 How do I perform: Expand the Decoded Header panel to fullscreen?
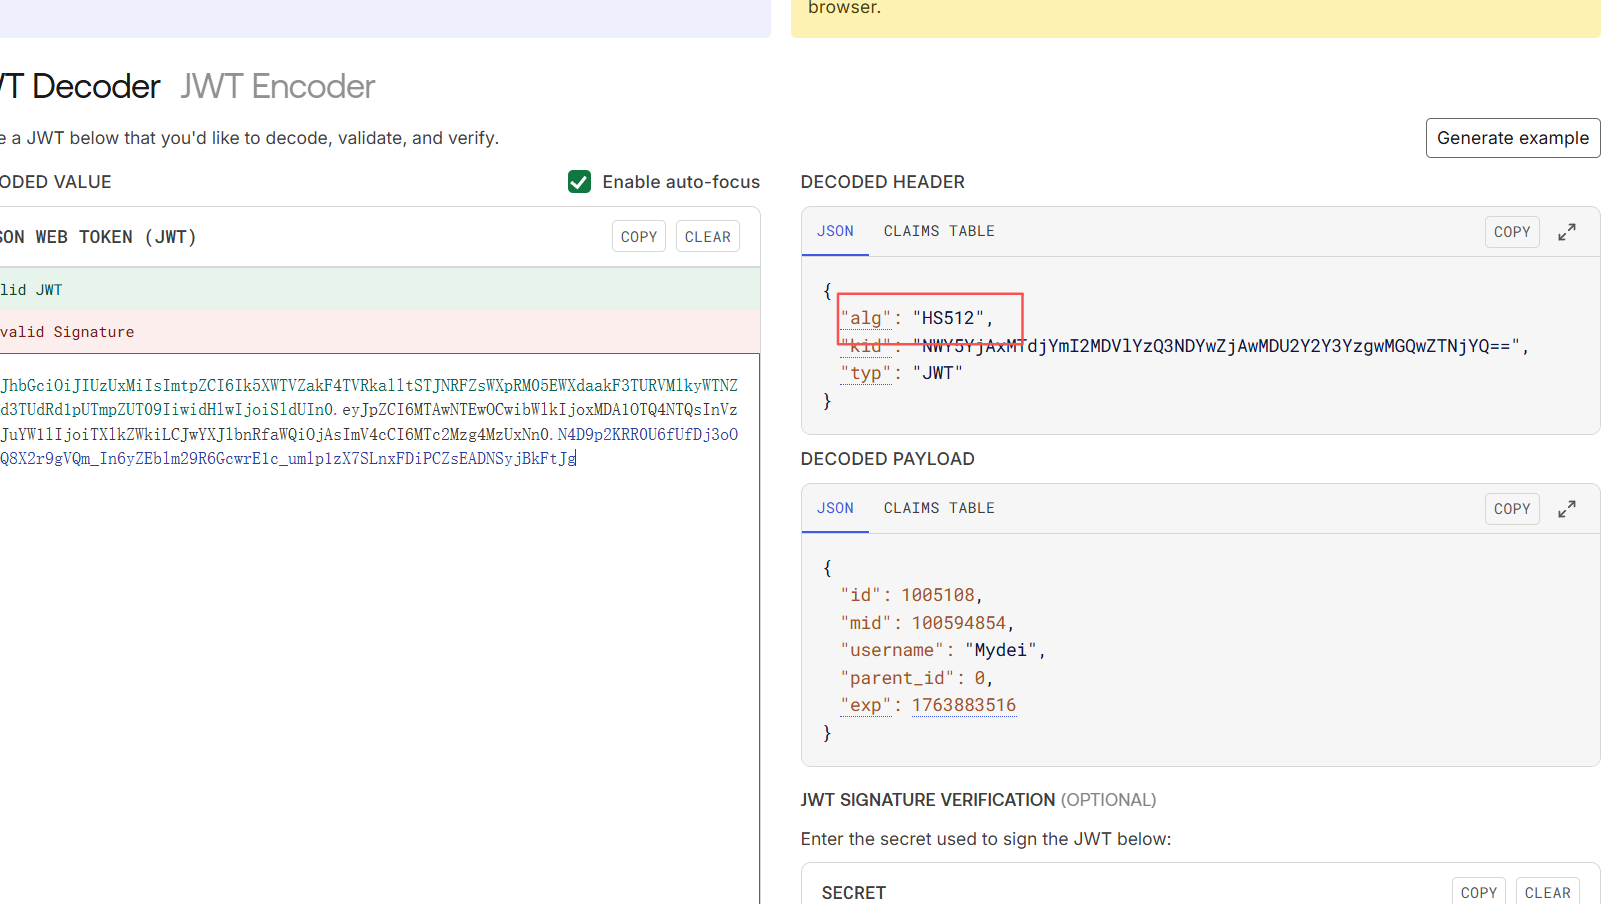1567,232
